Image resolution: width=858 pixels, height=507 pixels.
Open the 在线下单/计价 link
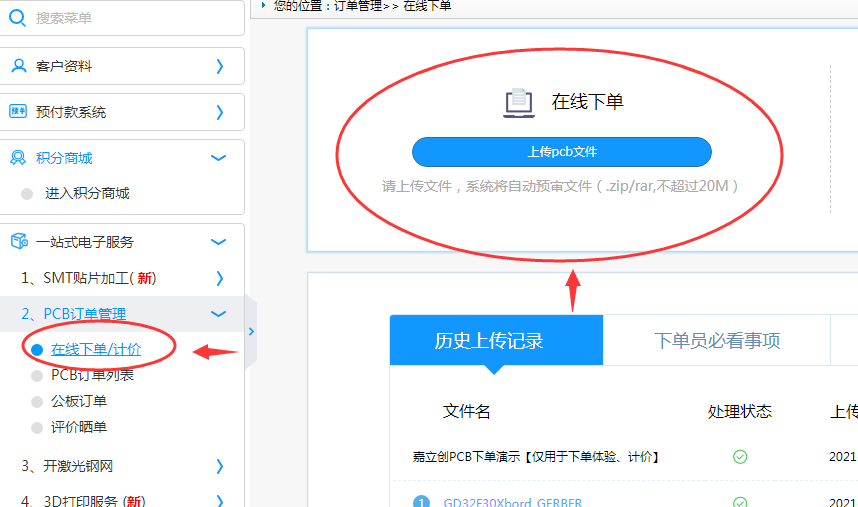pos(96,349)
